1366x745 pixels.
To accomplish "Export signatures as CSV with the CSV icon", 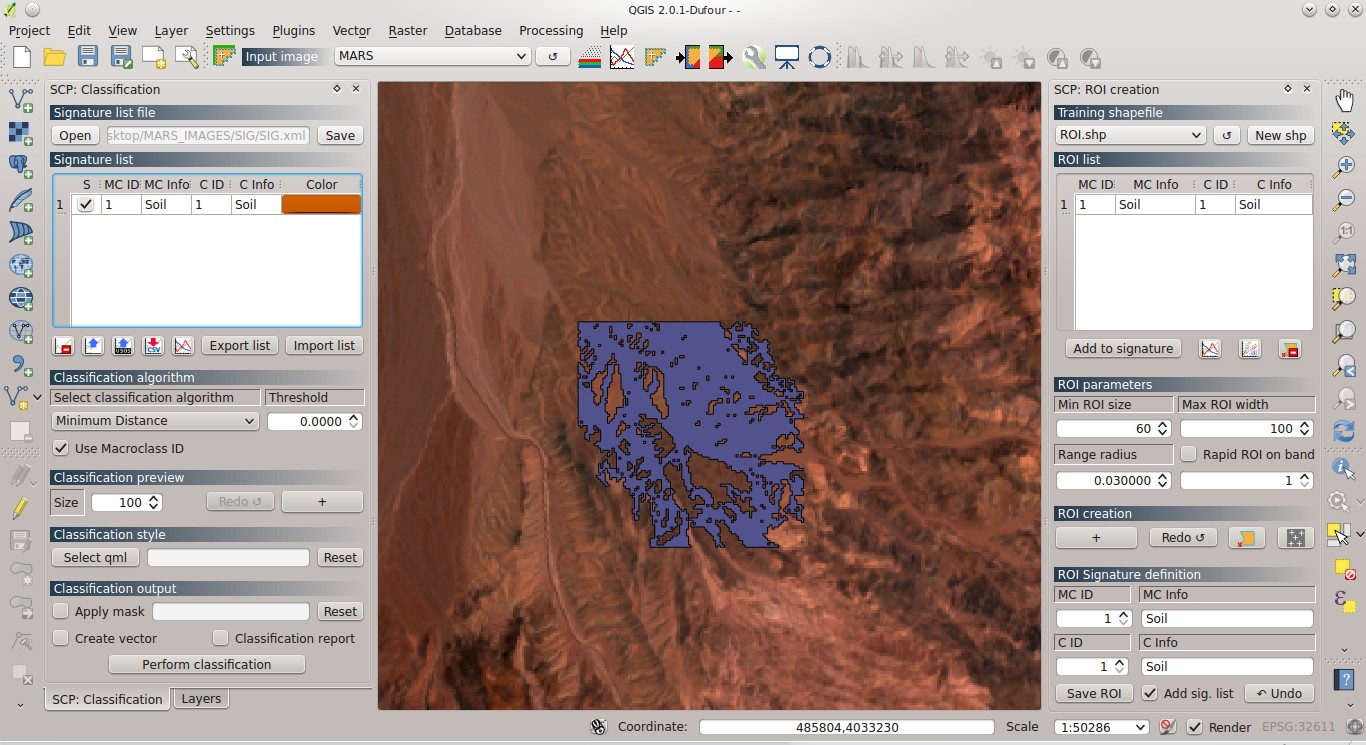I will [x=153, y=345].
